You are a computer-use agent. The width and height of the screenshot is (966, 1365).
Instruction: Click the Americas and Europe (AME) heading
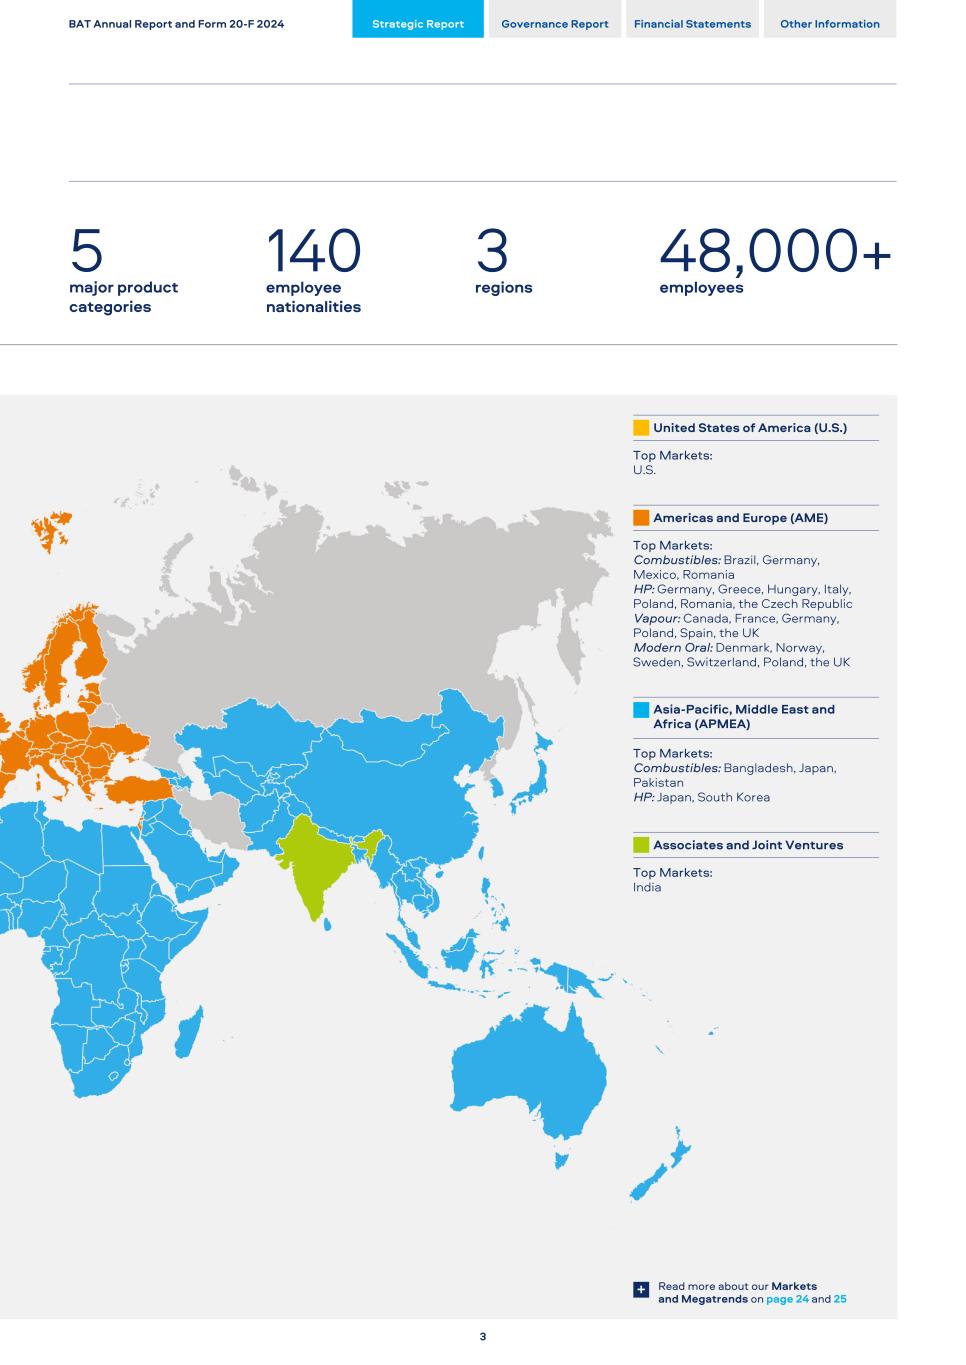pyautogui.click(x=740, y=518)
